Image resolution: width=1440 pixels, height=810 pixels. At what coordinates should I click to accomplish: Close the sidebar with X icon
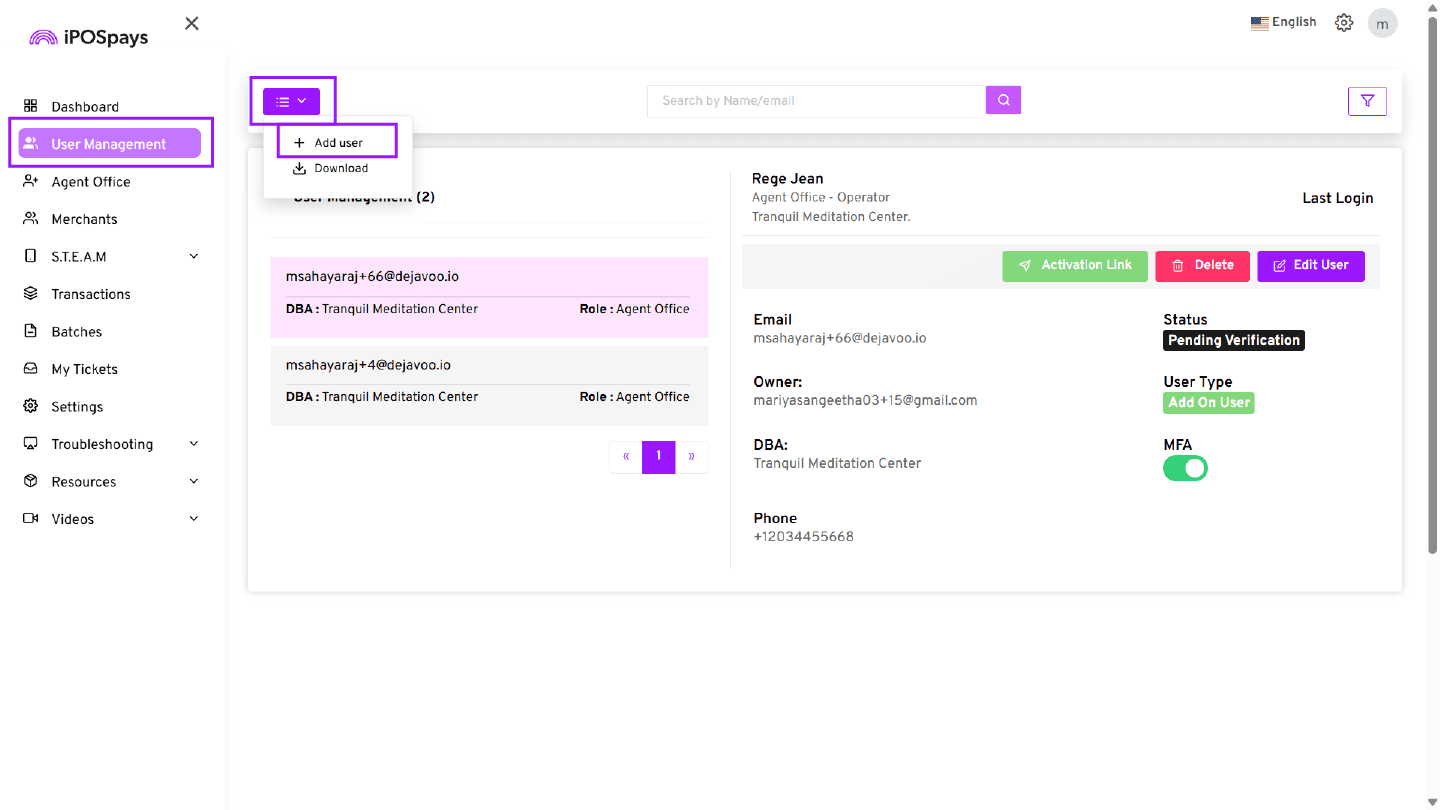point(192,23)
